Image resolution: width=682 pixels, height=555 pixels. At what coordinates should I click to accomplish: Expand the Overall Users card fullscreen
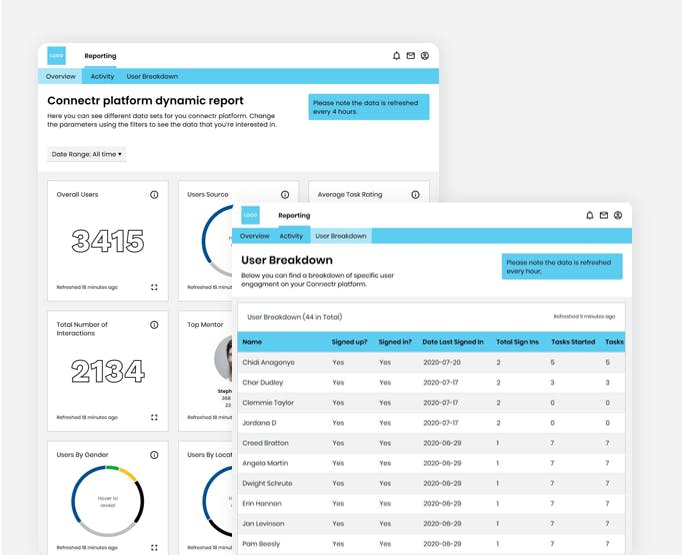(154, 287)
